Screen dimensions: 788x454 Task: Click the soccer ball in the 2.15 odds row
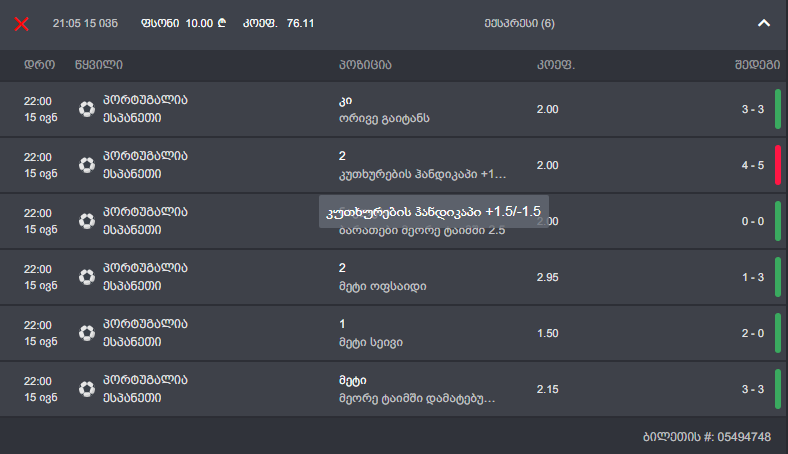click(87, 389)
